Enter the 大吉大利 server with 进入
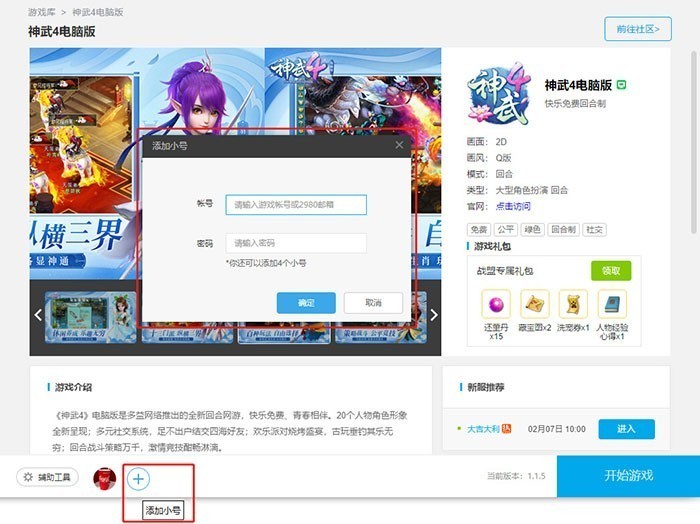The height and width of the screenshot is (524, 700). pos(626,429)
